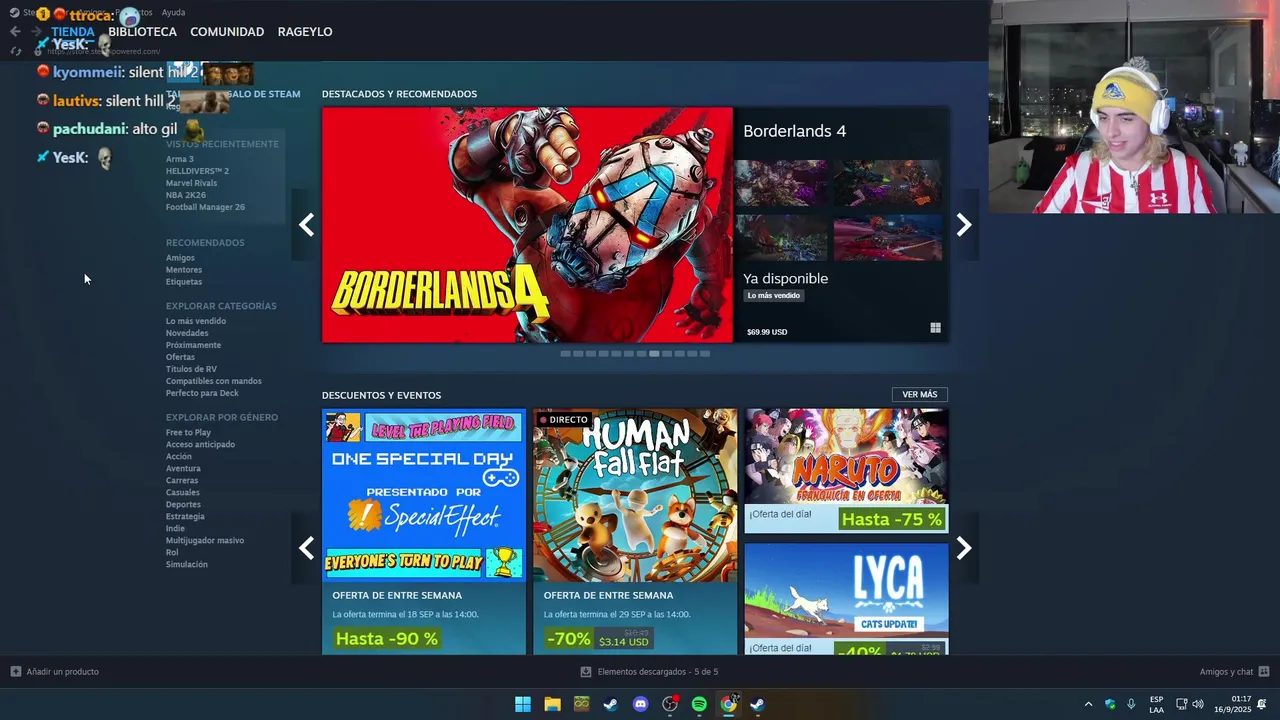Browse the Multijugador masivo genre
The width and height of the screenshot is (1280, 720).
point(205,541)
